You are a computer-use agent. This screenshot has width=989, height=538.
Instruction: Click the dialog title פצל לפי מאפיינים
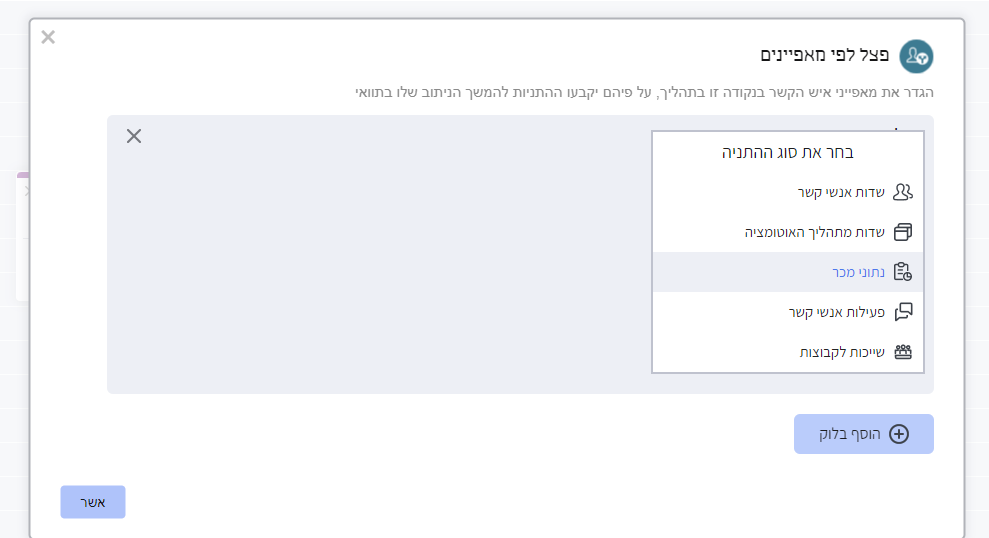pos(824,56)
